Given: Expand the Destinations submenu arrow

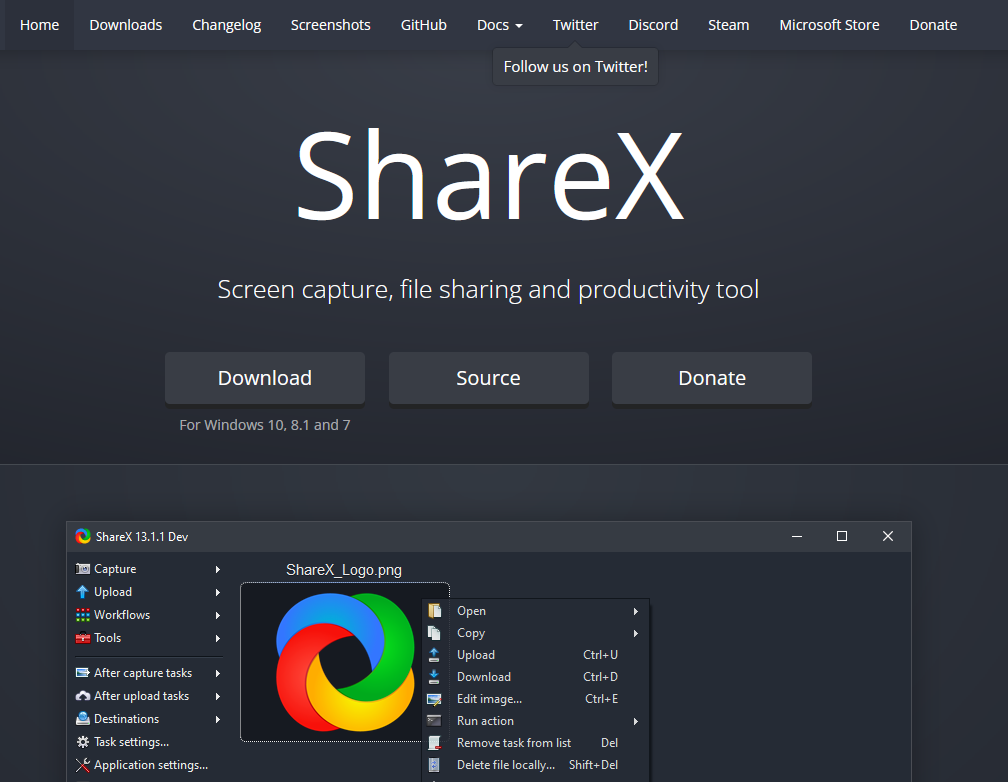Looking at the screenshot, I should [218, 720].
